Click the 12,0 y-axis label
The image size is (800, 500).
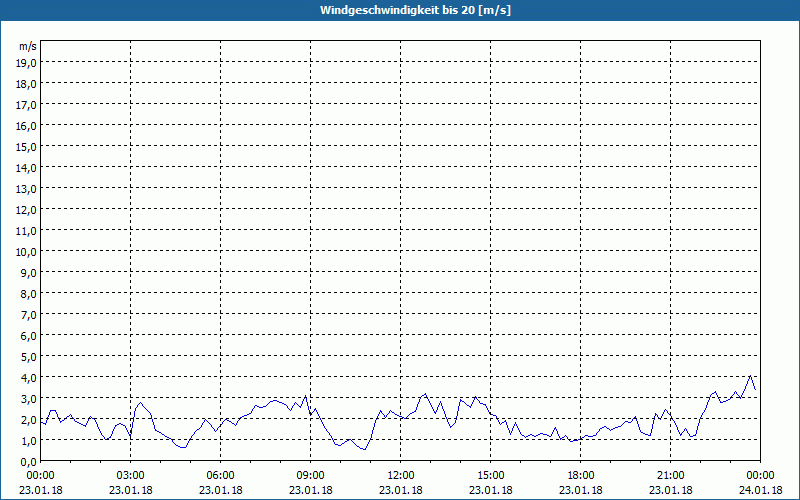(x=26, y=210)
